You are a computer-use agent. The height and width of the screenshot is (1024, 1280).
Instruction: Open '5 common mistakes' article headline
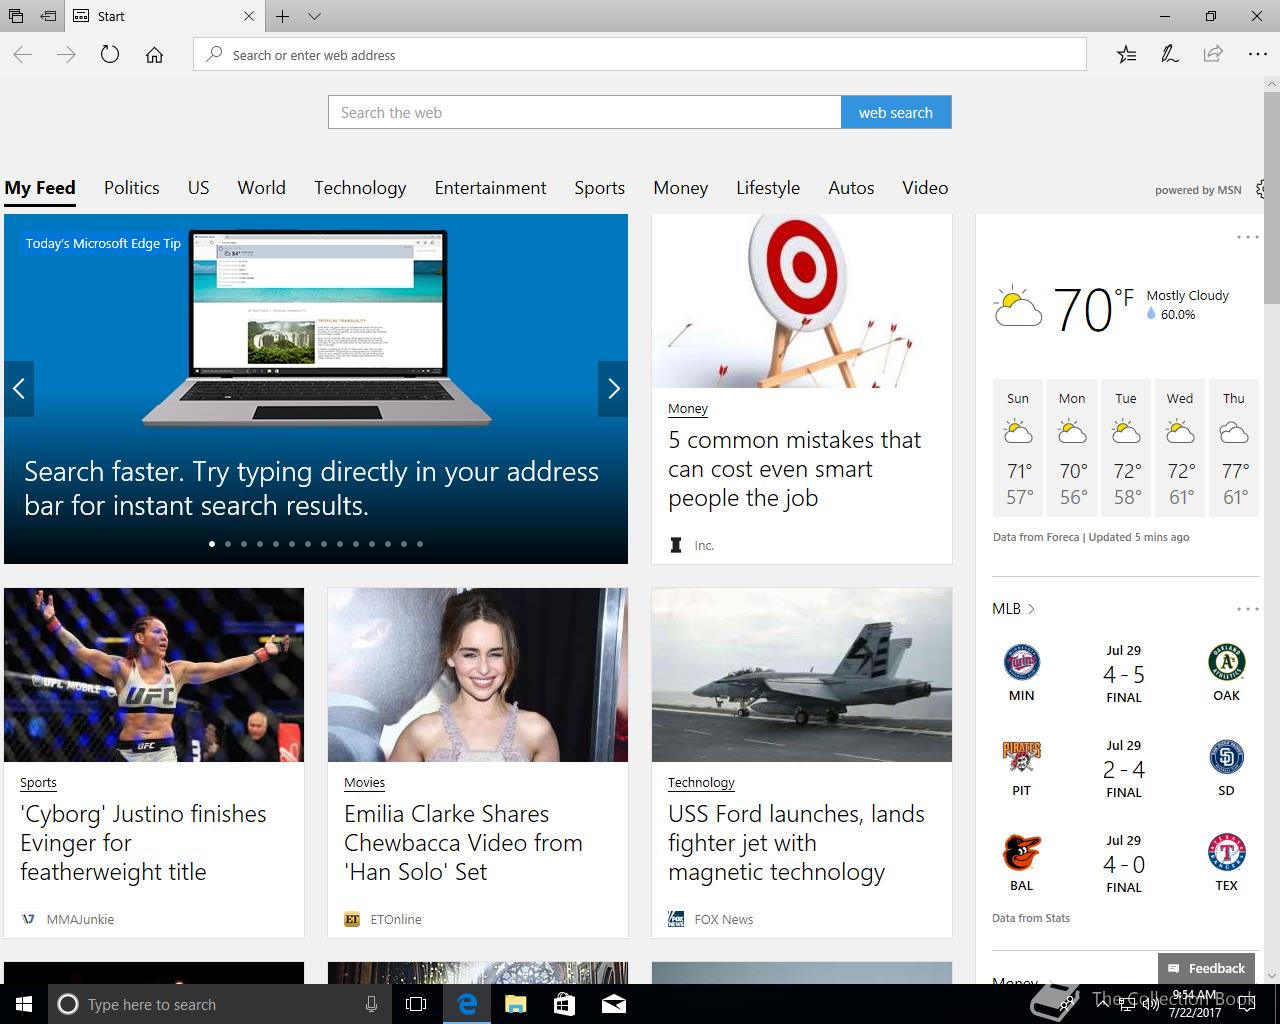click(794, 469)
